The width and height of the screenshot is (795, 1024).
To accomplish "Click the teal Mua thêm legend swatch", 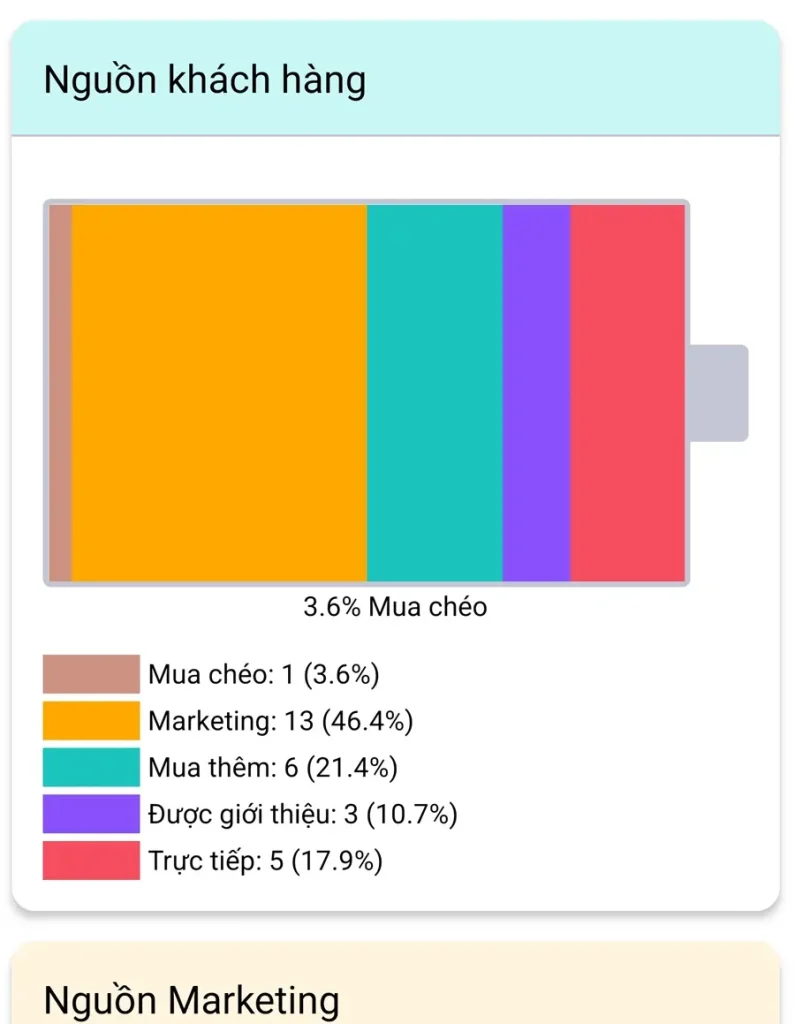I will (91, 767).
